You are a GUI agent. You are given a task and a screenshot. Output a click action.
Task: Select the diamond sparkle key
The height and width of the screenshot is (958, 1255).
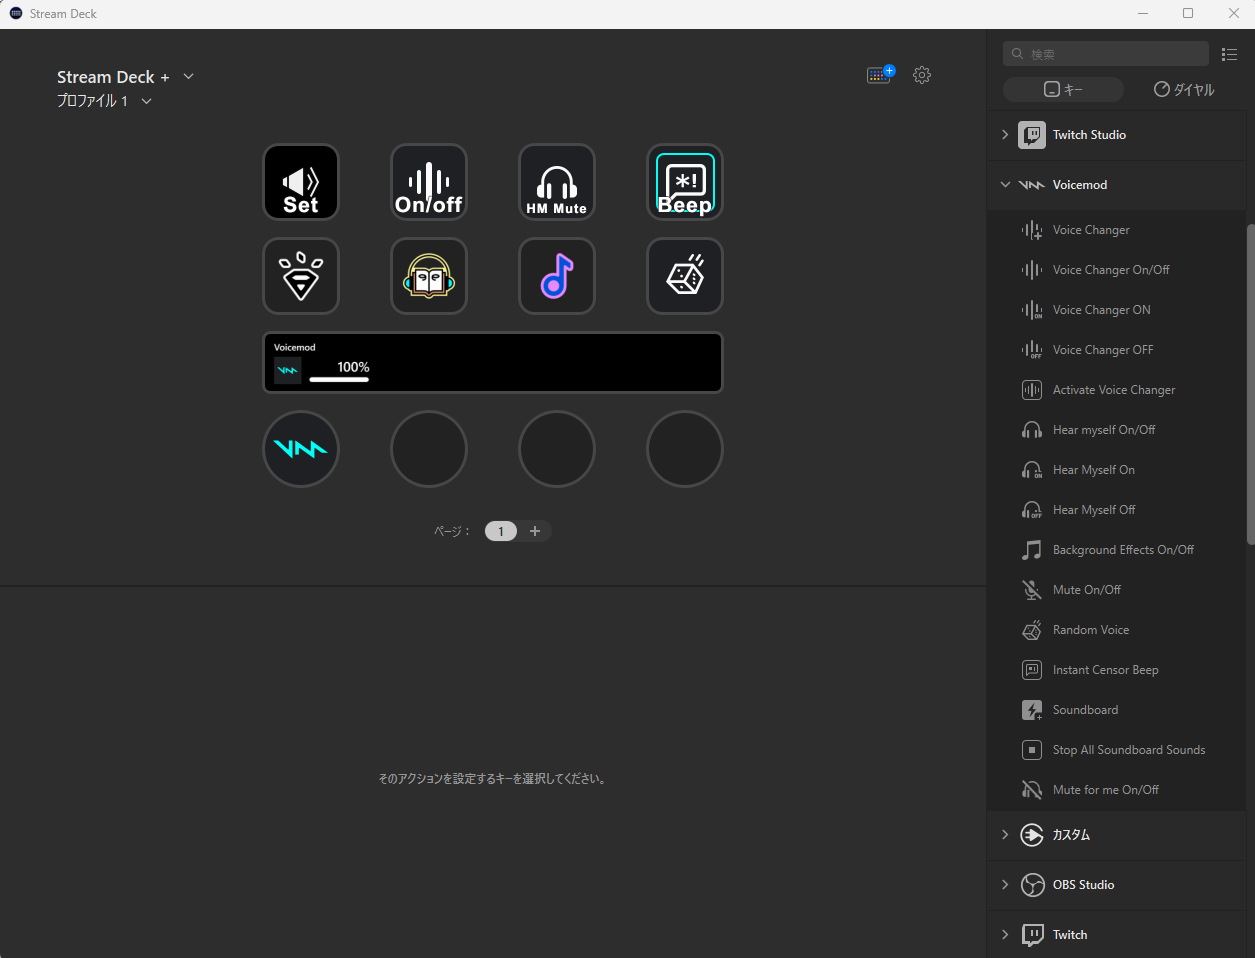click(301, 276)
